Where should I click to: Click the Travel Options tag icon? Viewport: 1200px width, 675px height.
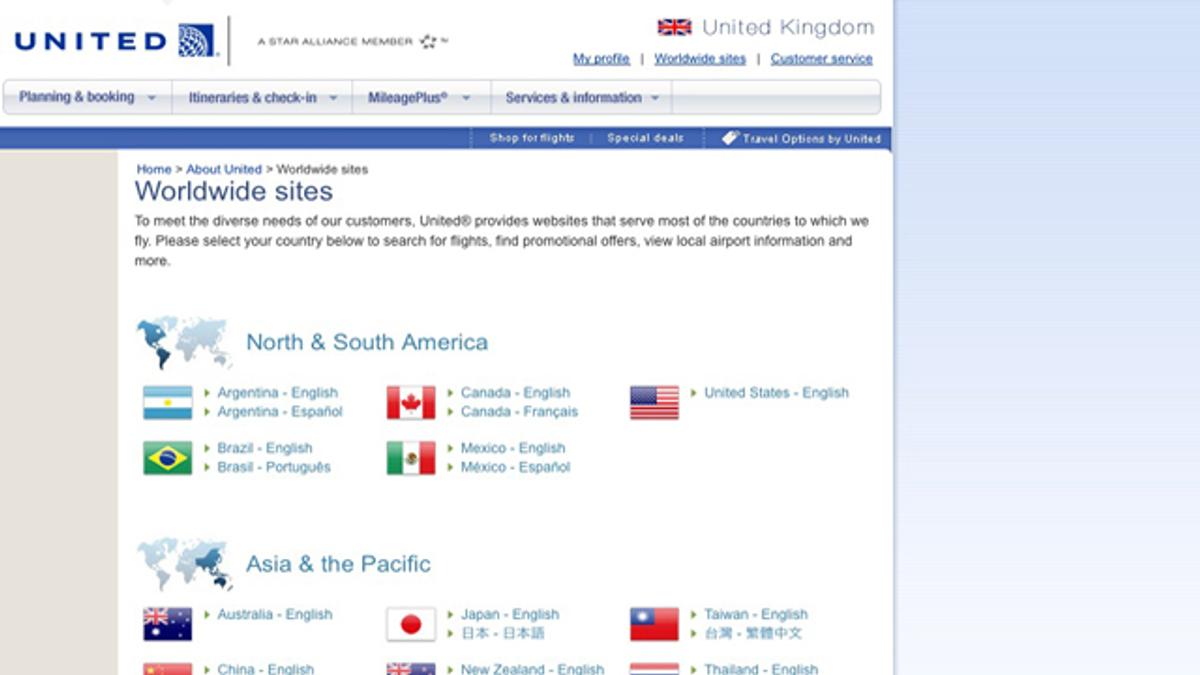(x=730, y=138)
